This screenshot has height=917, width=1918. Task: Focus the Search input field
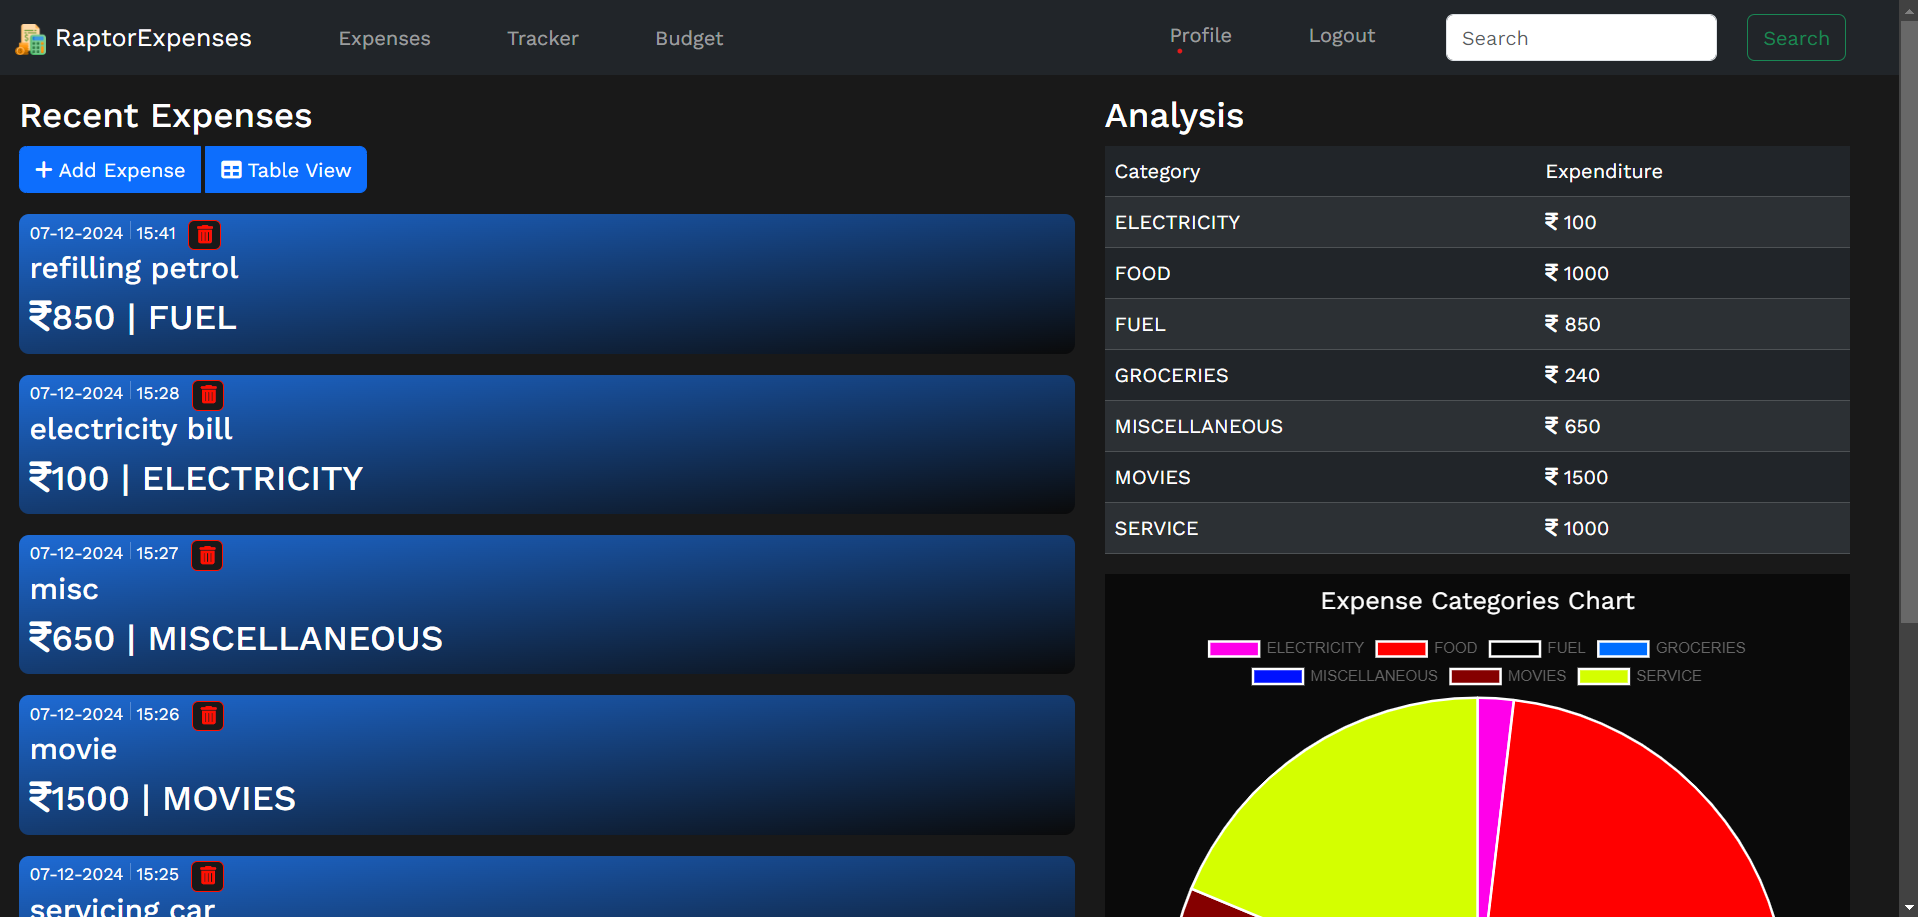point(1581,38)
